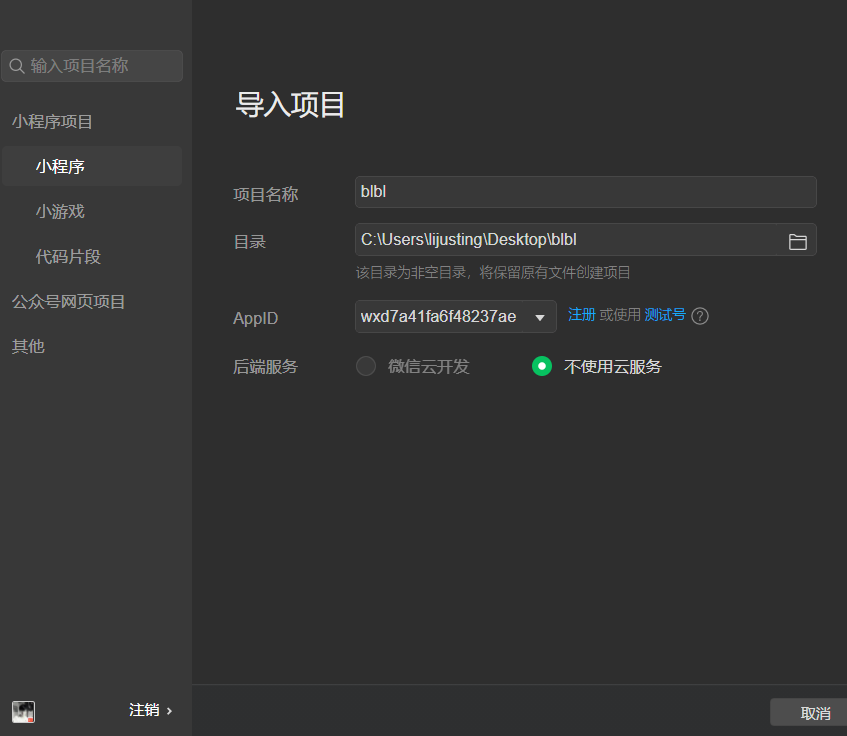
Task: Select the 微信云开发 radio button
Action: (x=366, y=366)
